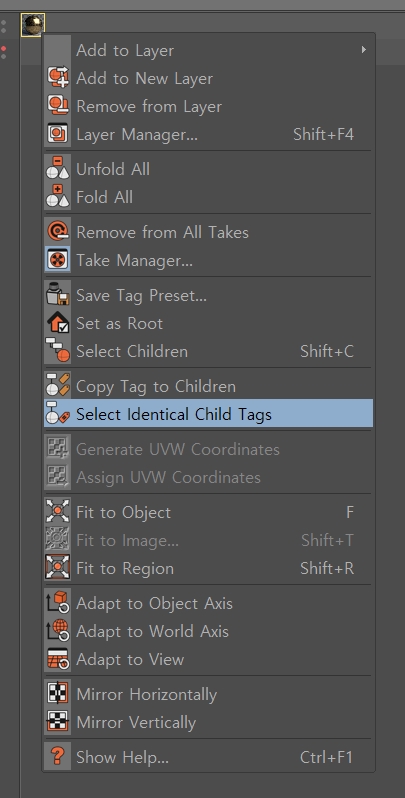The image size is (405, 798).
Task: Click the Take Manager icon
Action: click(57, 260)
